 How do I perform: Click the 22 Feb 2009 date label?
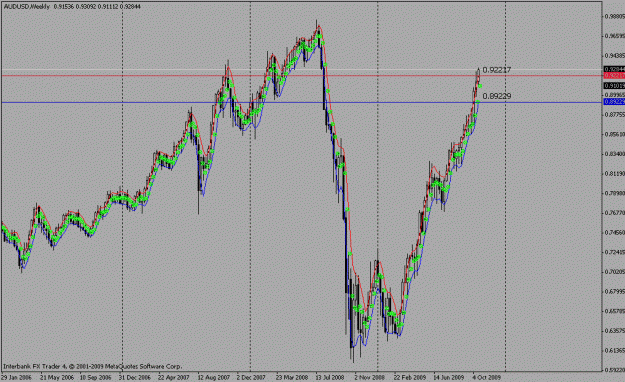tap(410, 377)
